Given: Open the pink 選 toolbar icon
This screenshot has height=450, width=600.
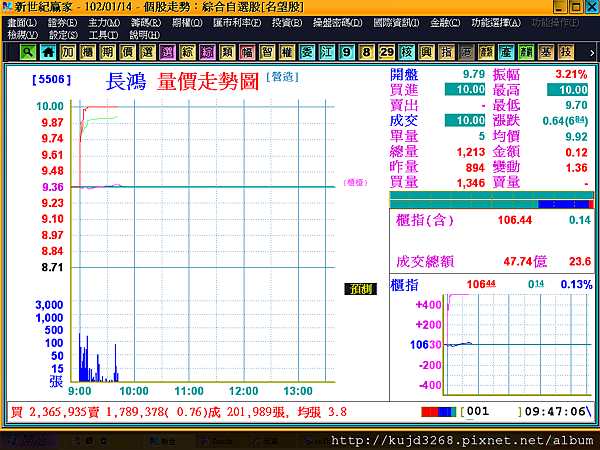Looking at the screenshot, I should click(167, 52).
